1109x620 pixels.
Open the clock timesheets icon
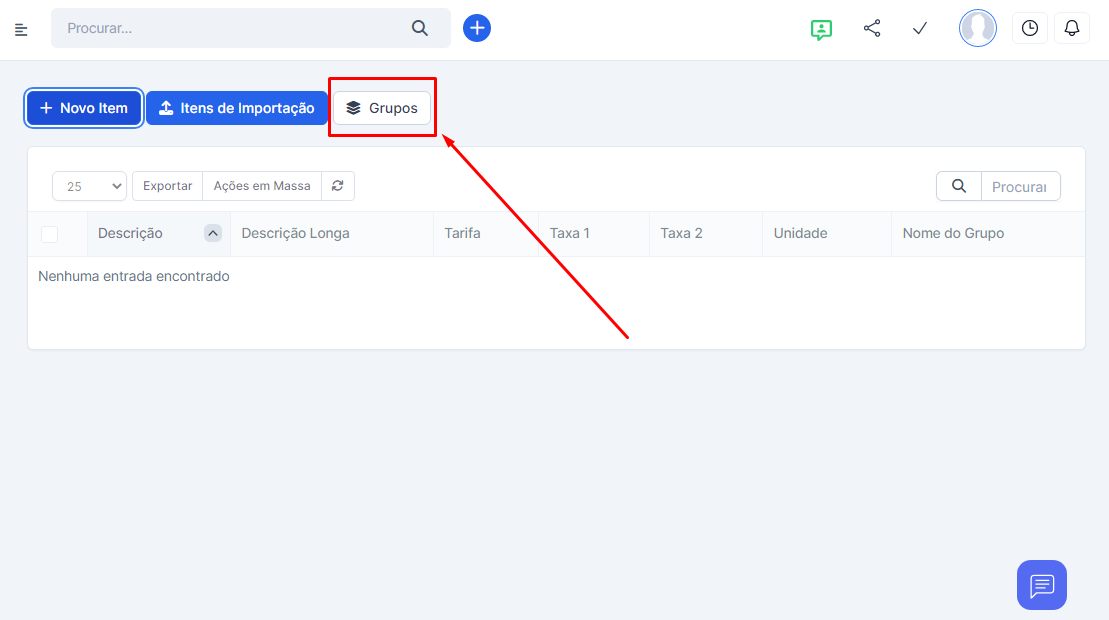1029,28
